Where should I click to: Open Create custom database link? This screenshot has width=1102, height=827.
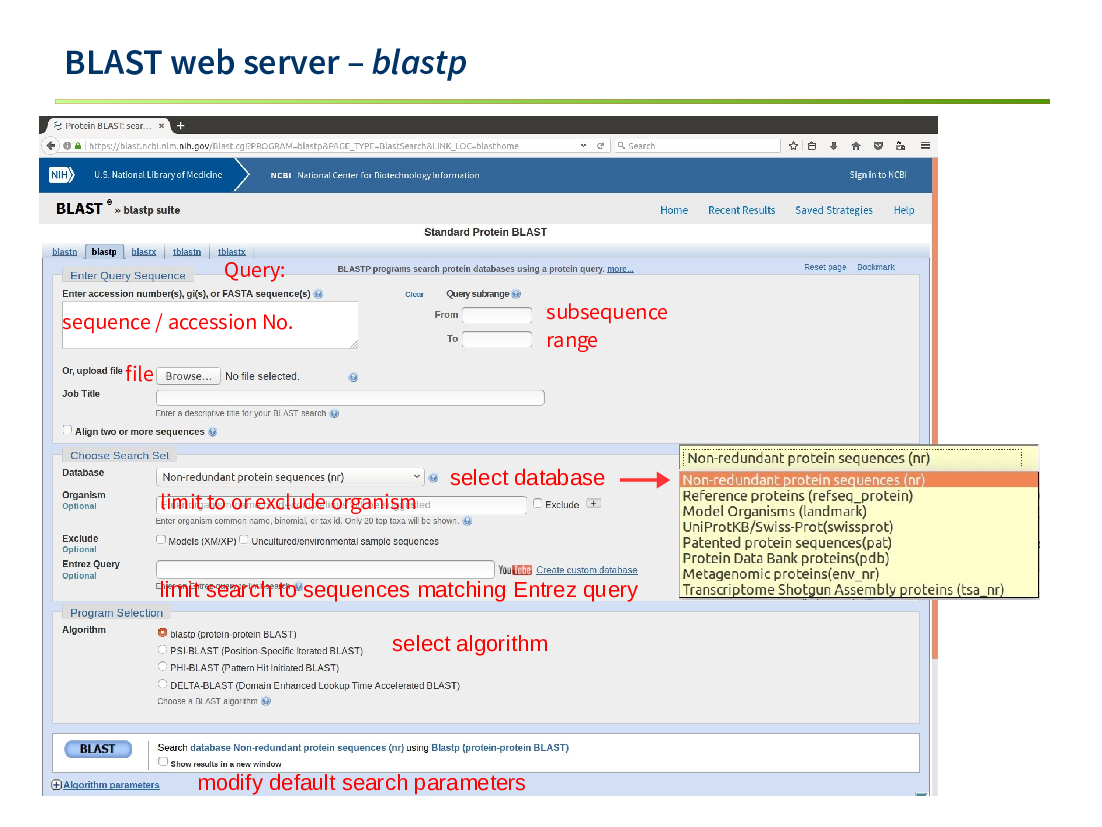tap(587, 570)
